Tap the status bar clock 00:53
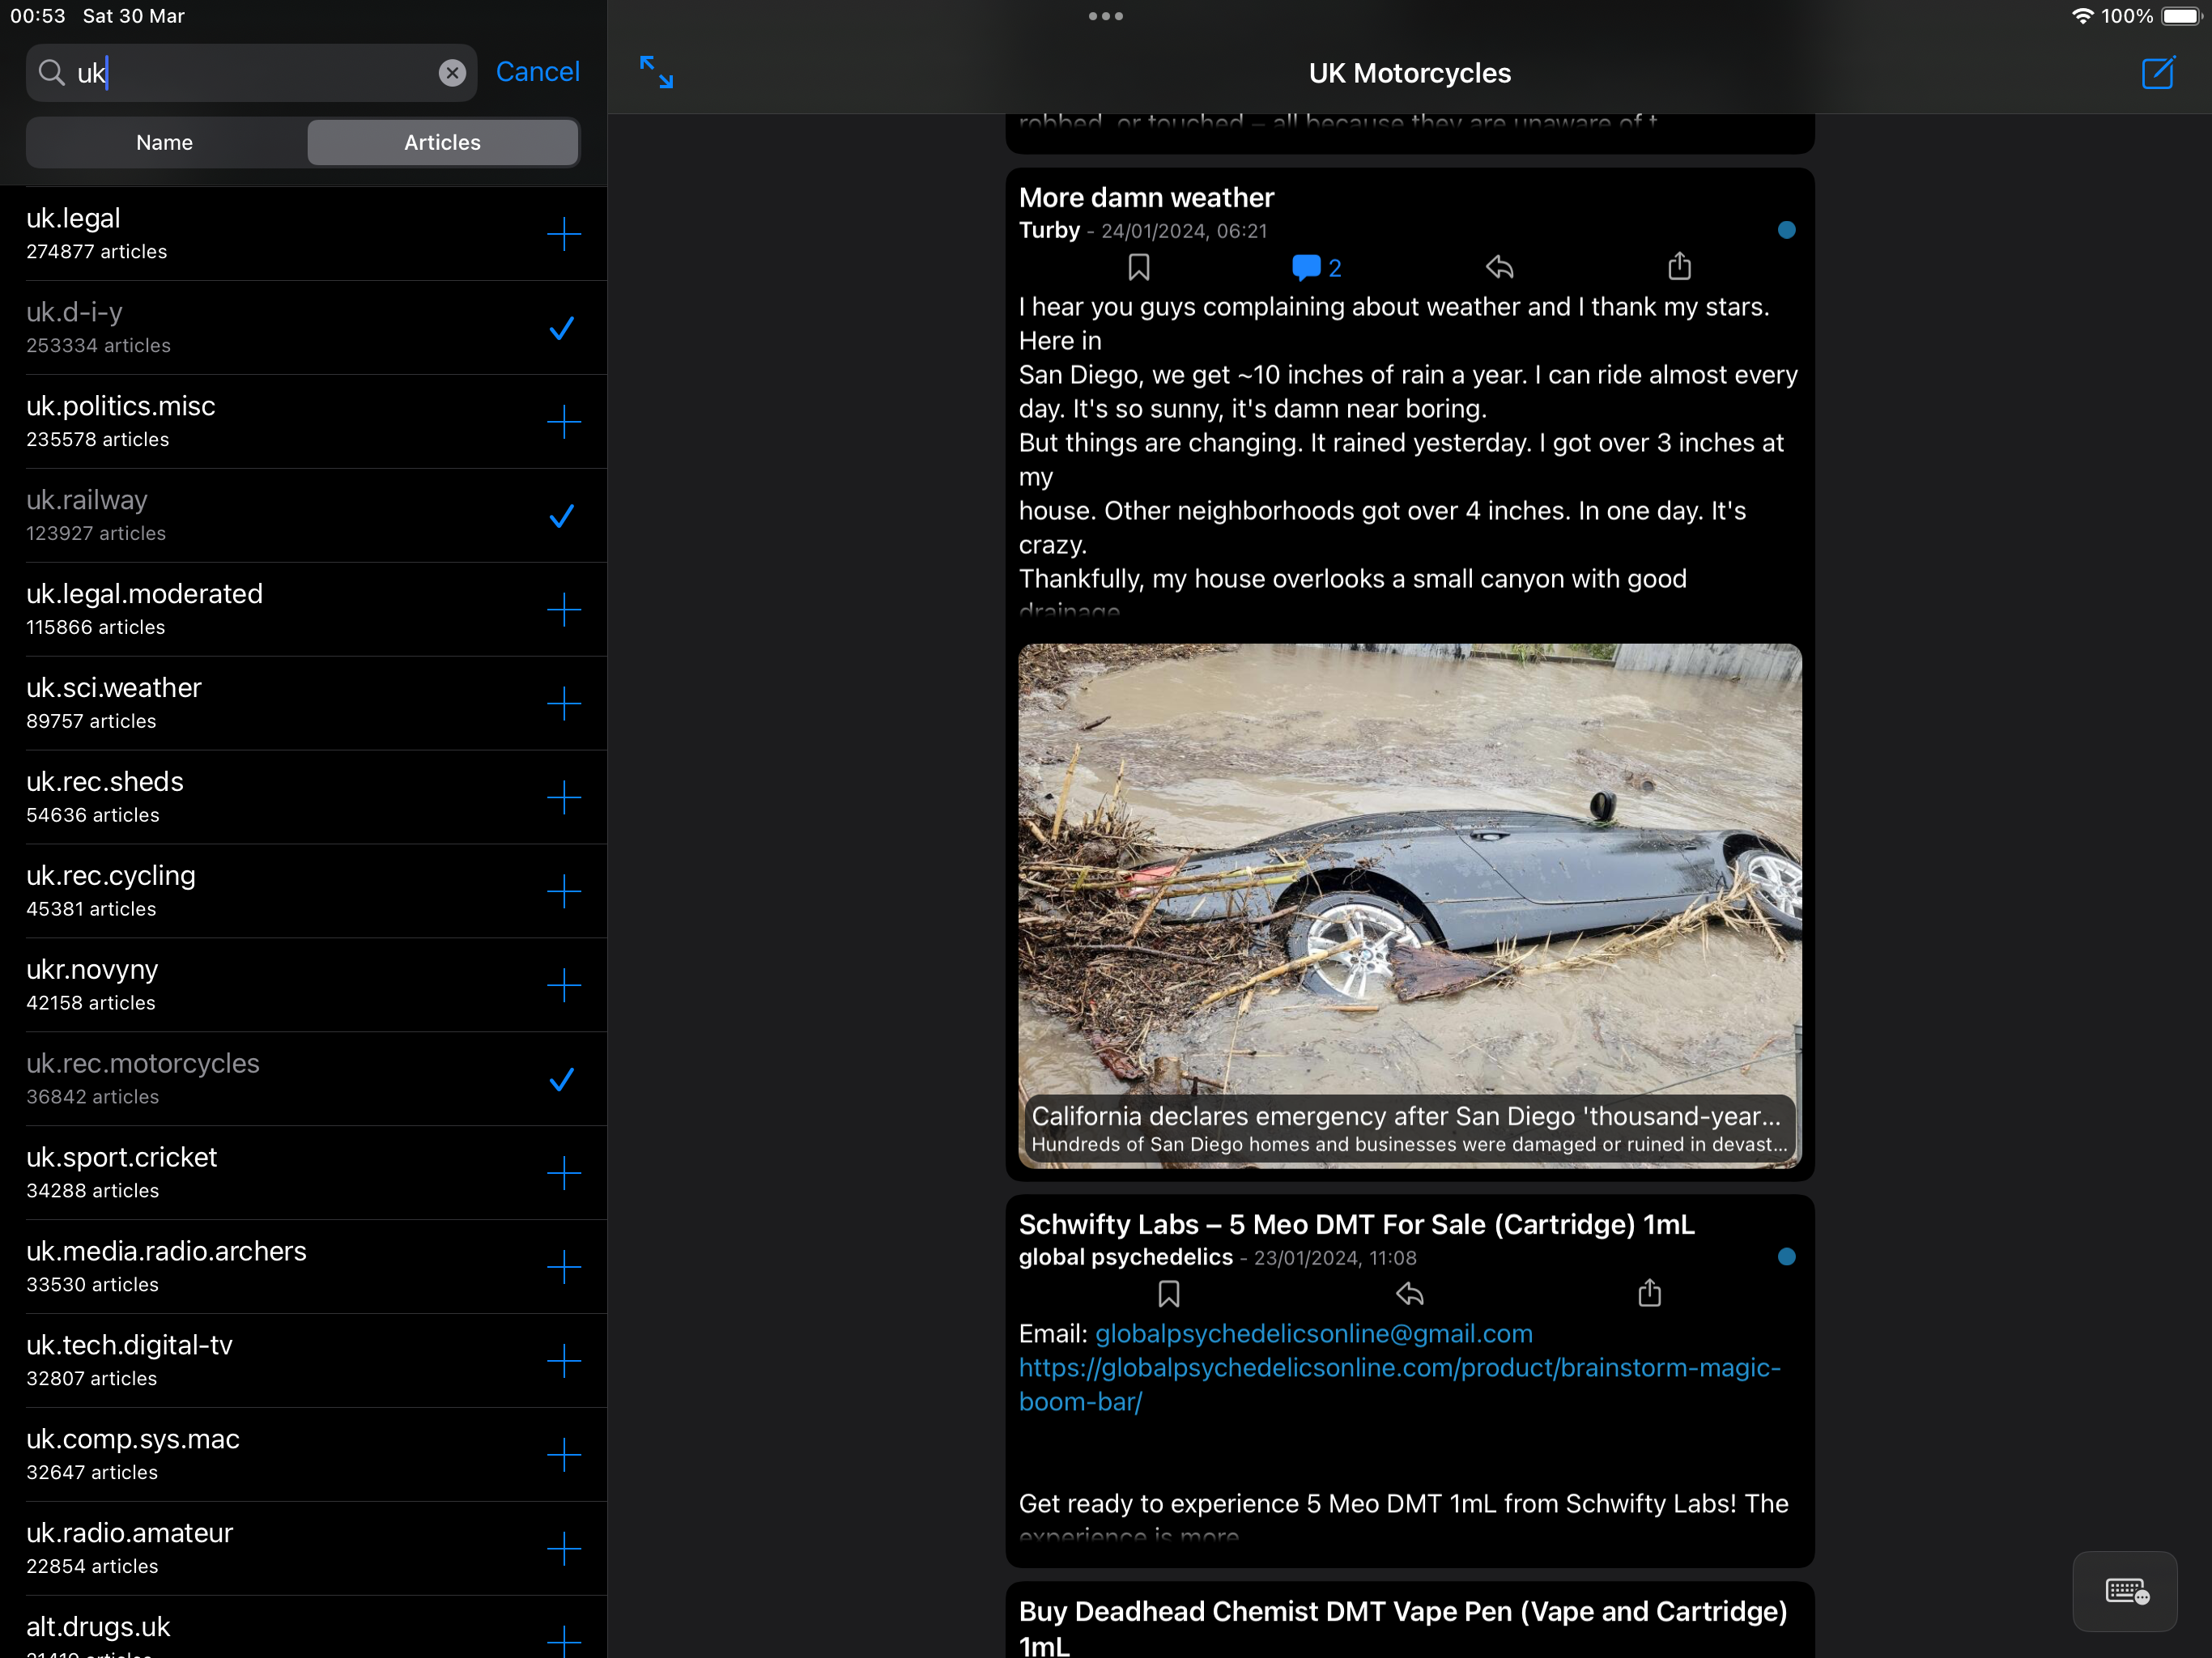 (x=38, y=16)
